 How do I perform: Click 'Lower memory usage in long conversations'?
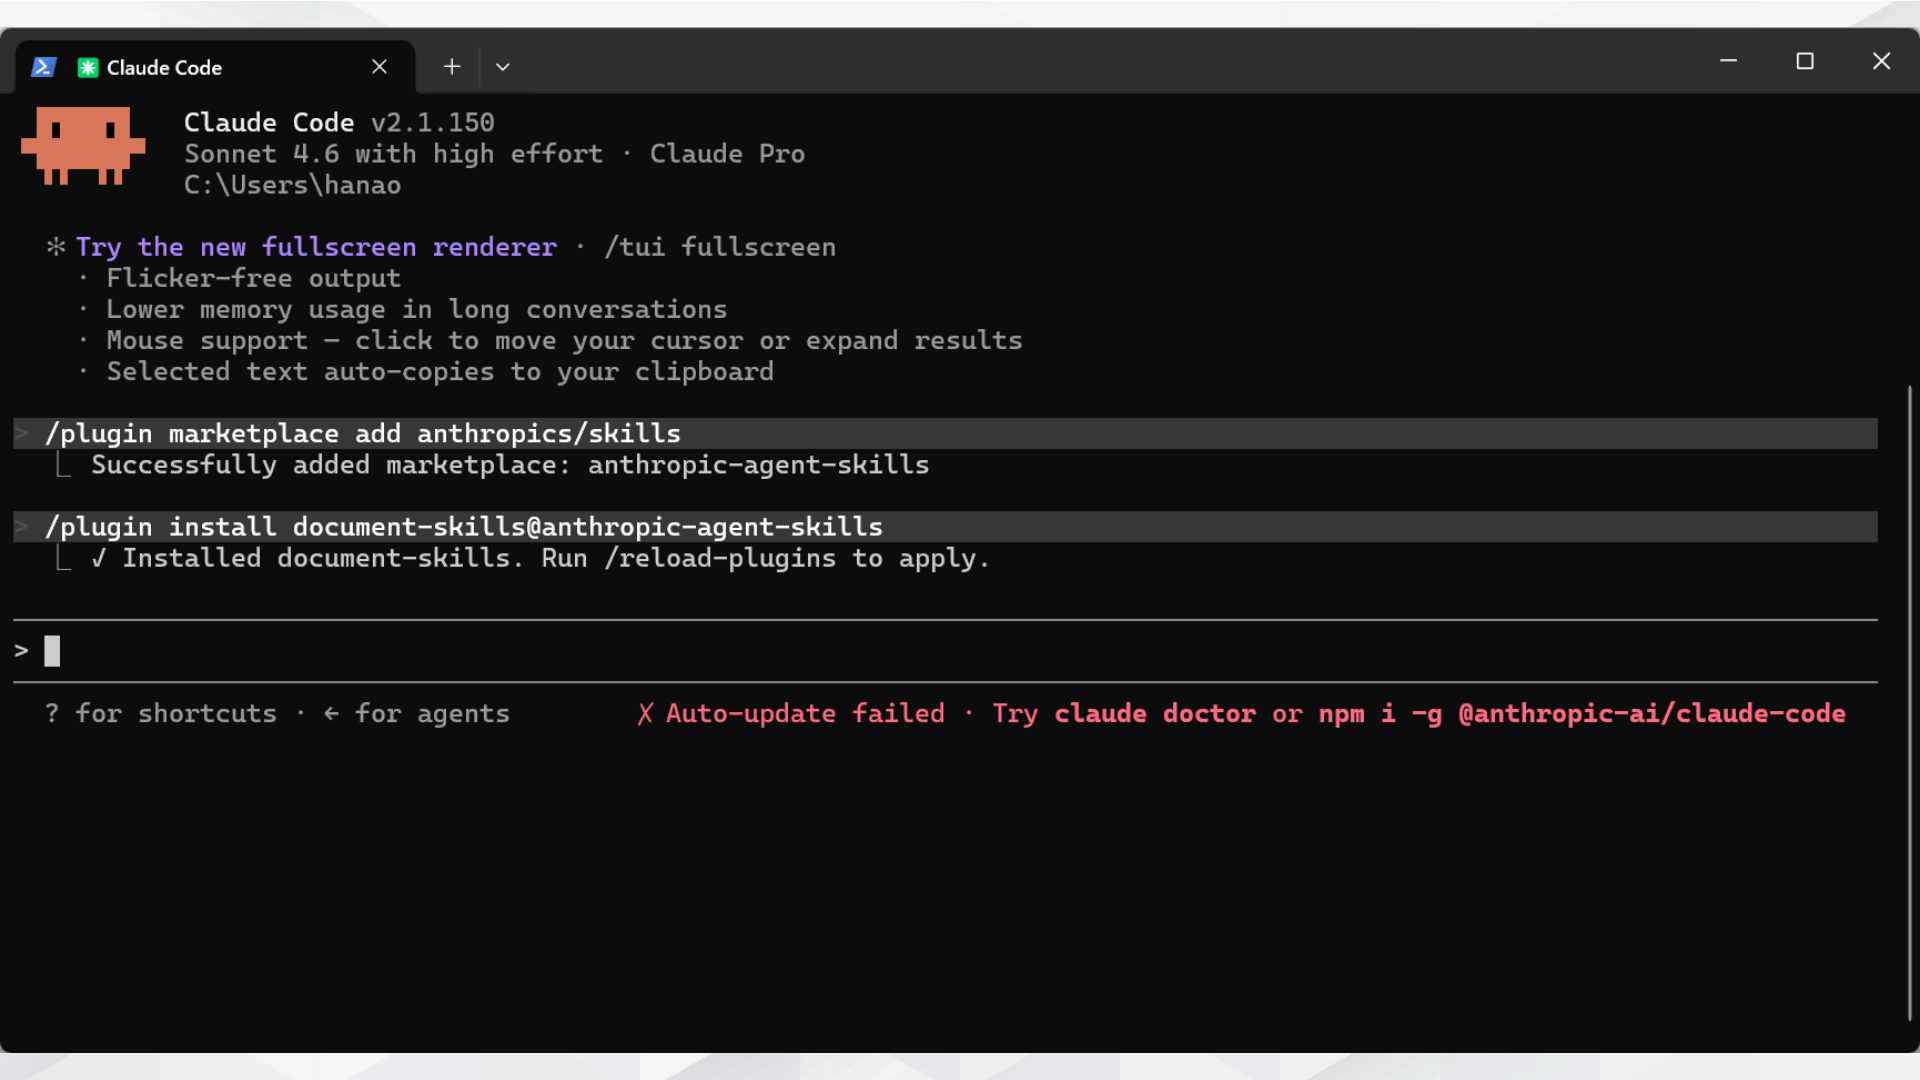point(417,310)
